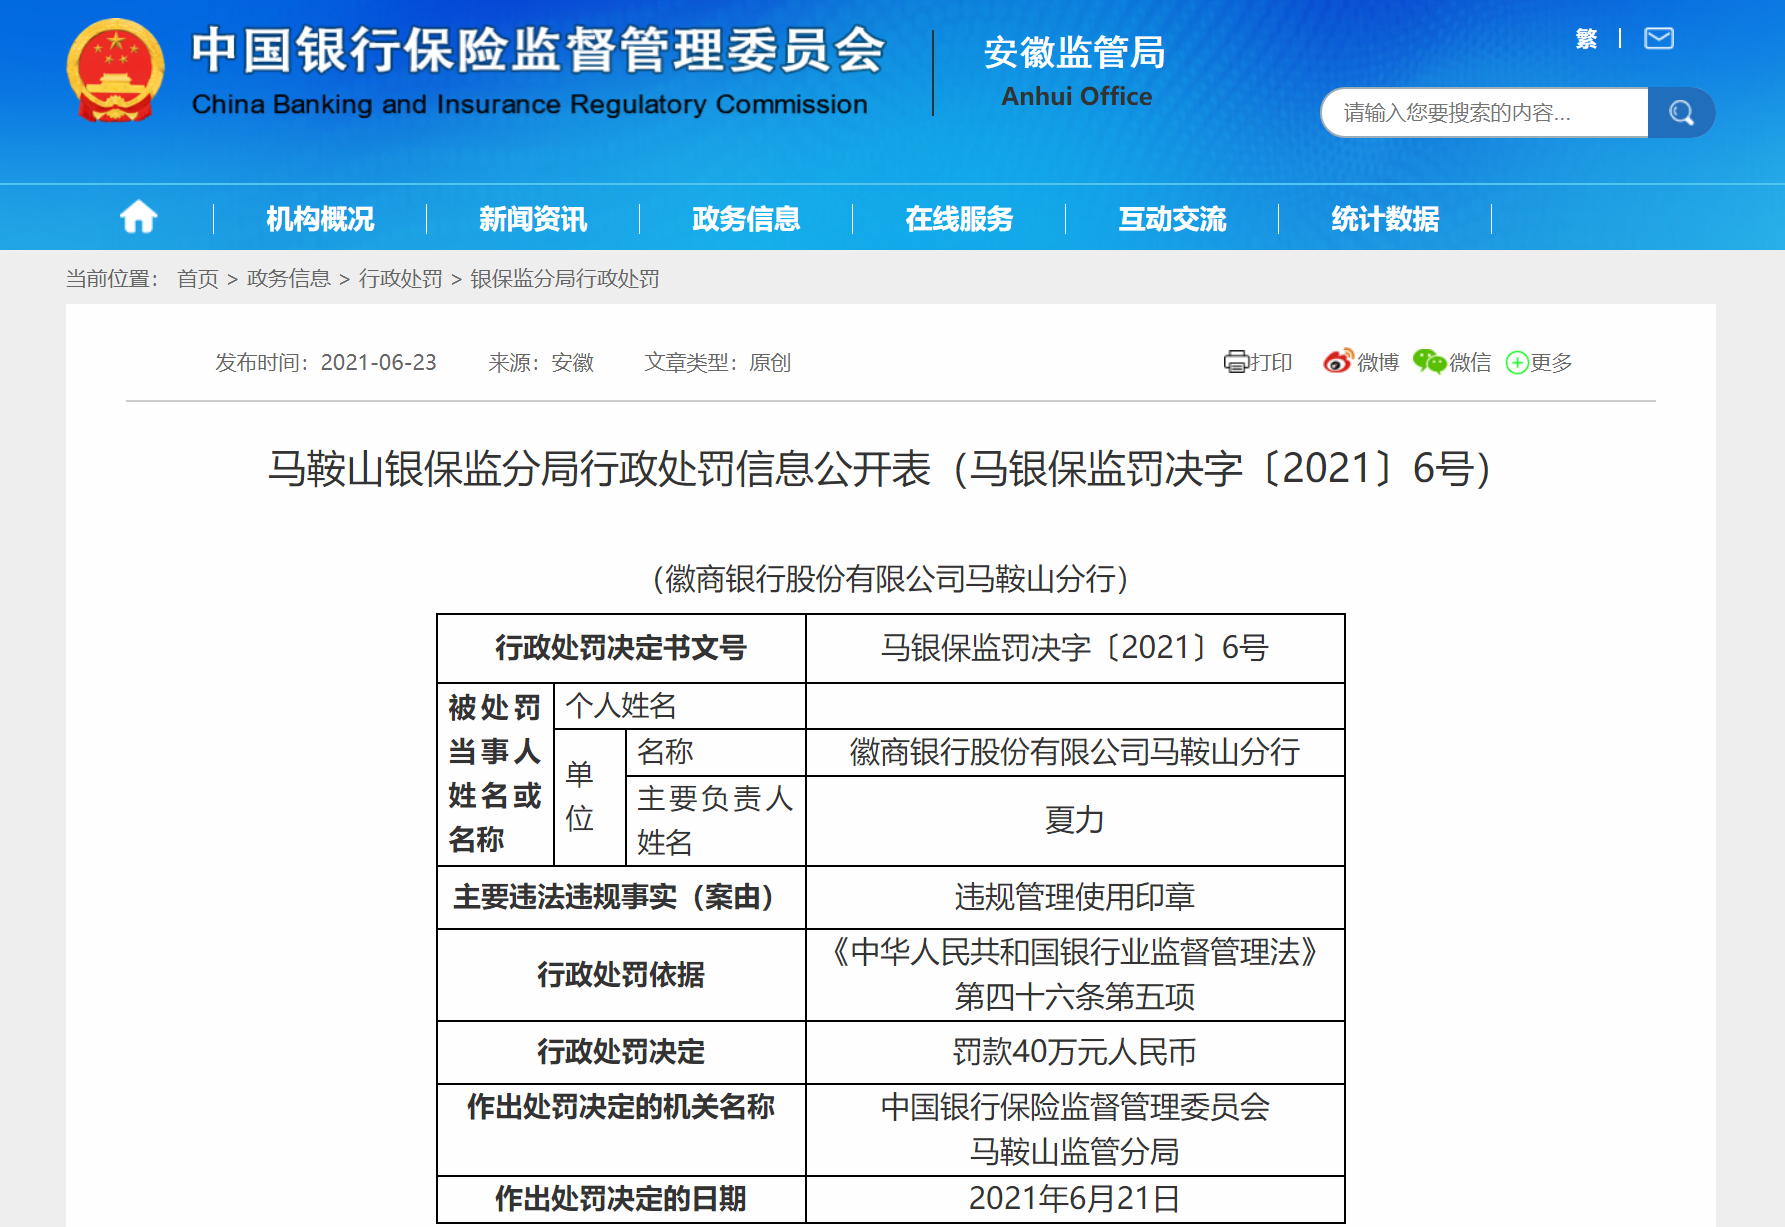Open the 政务信息 menu
1785x1227 pixels.
click(746, 218)
